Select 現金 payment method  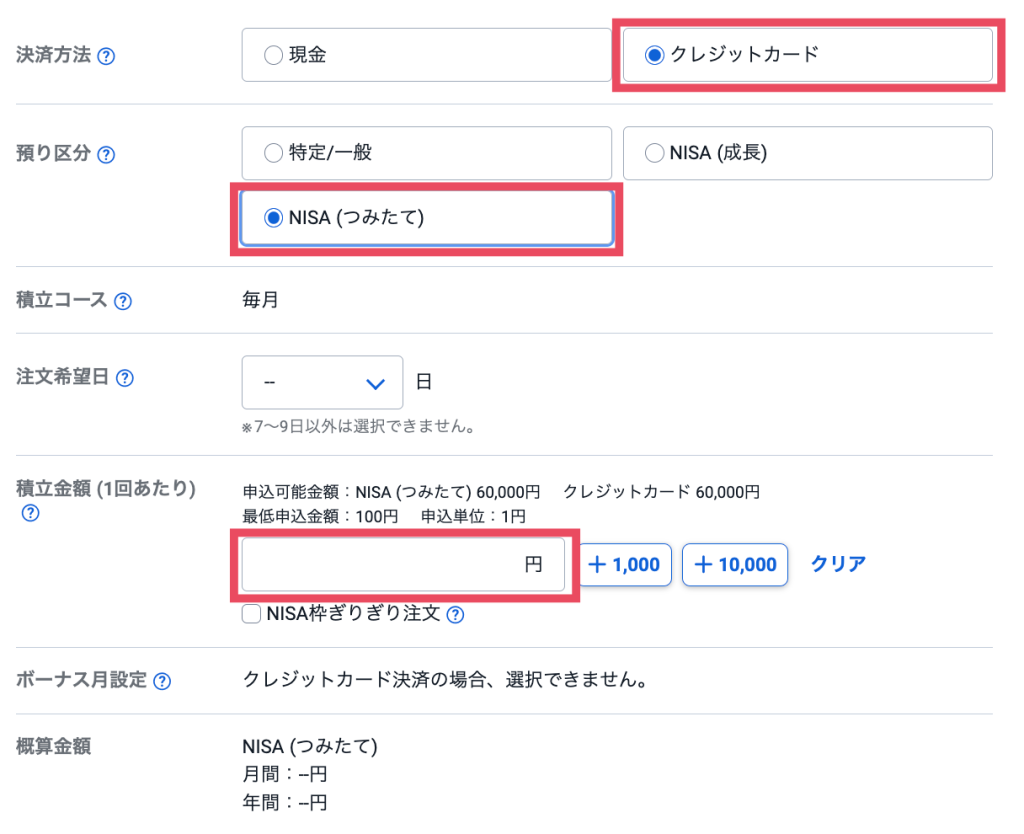[x=273, y=56]
